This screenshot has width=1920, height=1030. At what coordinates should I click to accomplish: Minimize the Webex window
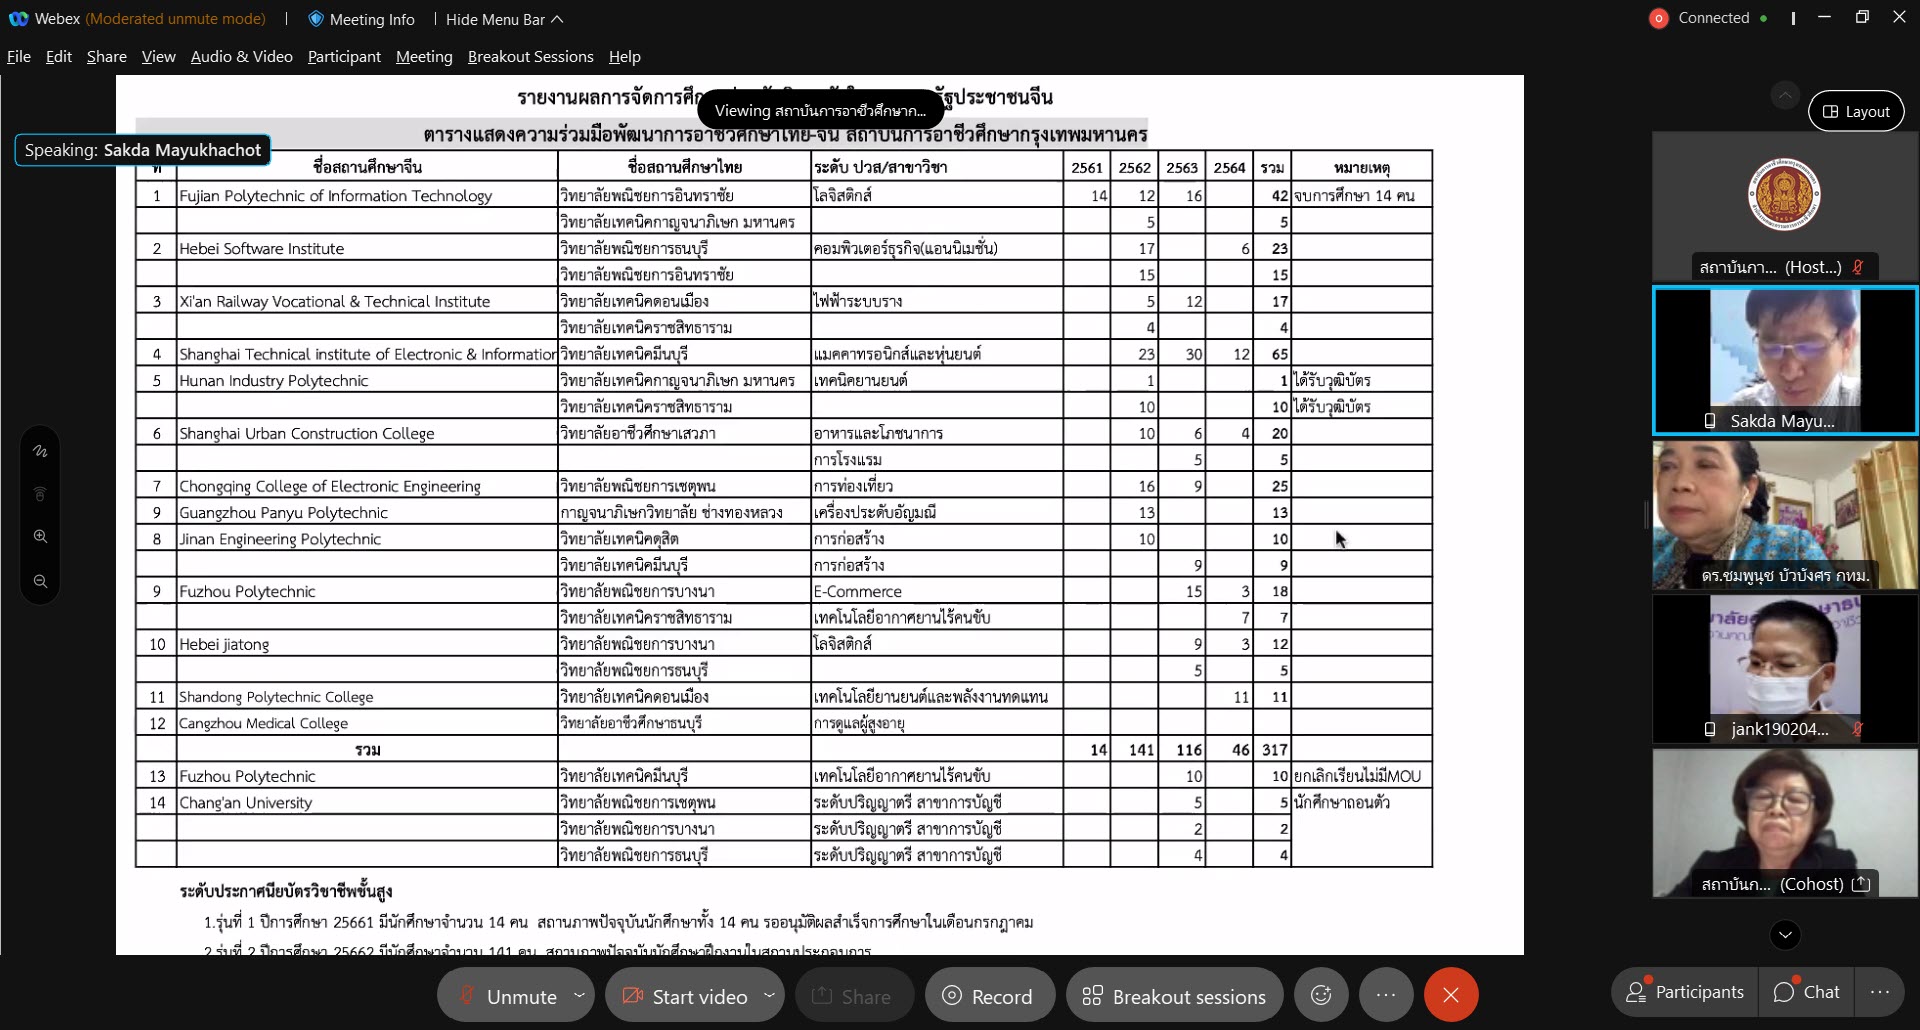coord(1824,17)
